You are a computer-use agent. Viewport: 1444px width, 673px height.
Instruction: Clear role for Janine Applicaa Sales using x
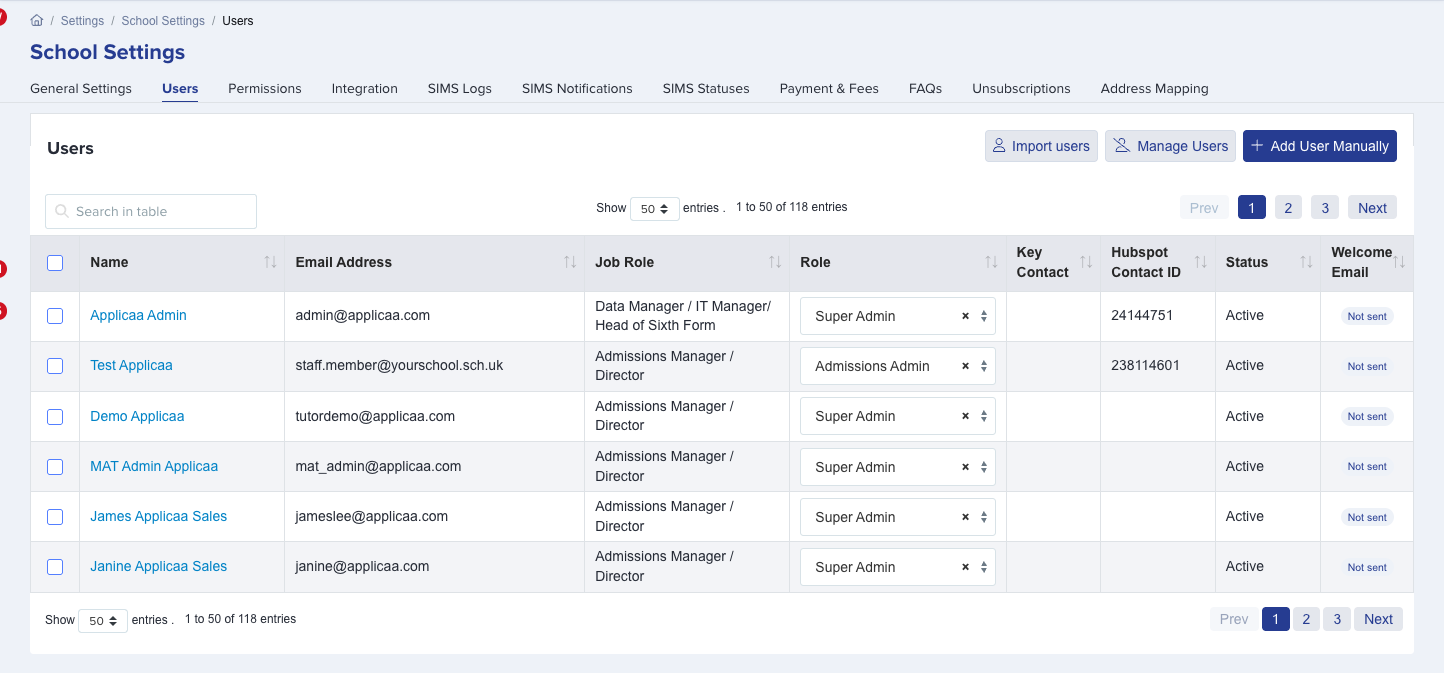tap(965, 567)
